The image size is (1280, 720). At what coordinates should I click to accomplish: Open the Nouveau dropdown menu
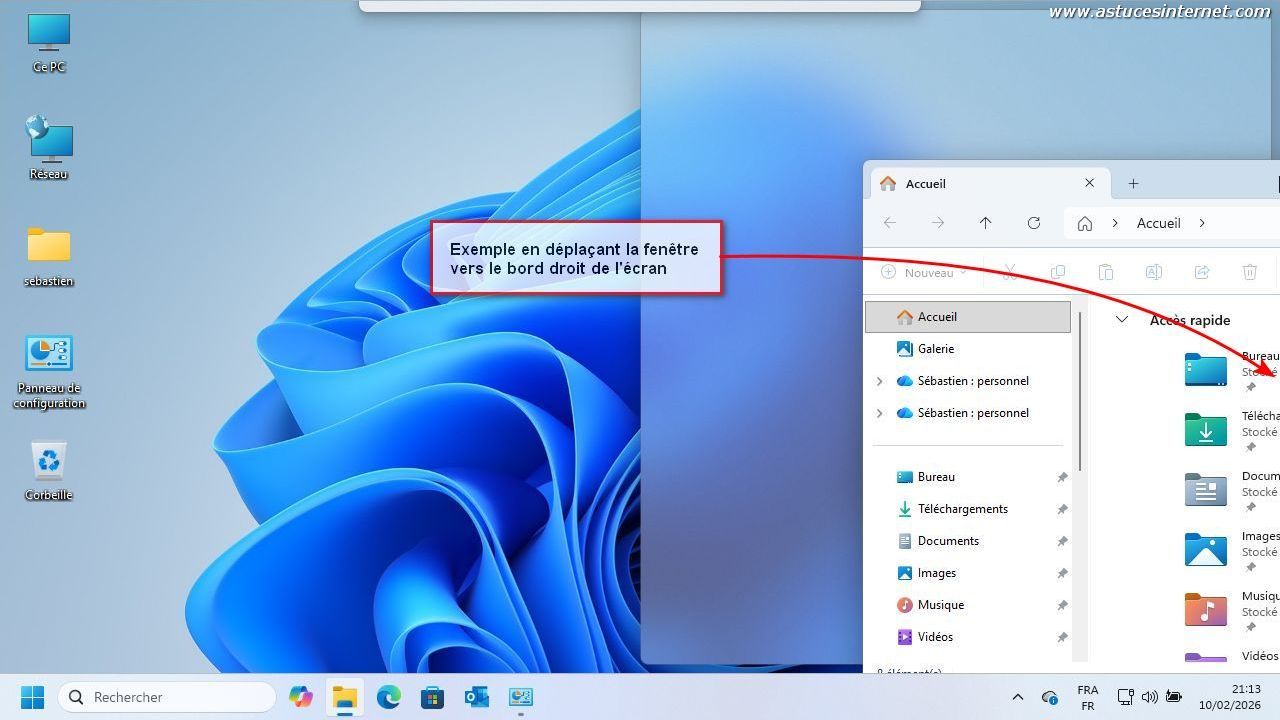click(x=924, y=272)
